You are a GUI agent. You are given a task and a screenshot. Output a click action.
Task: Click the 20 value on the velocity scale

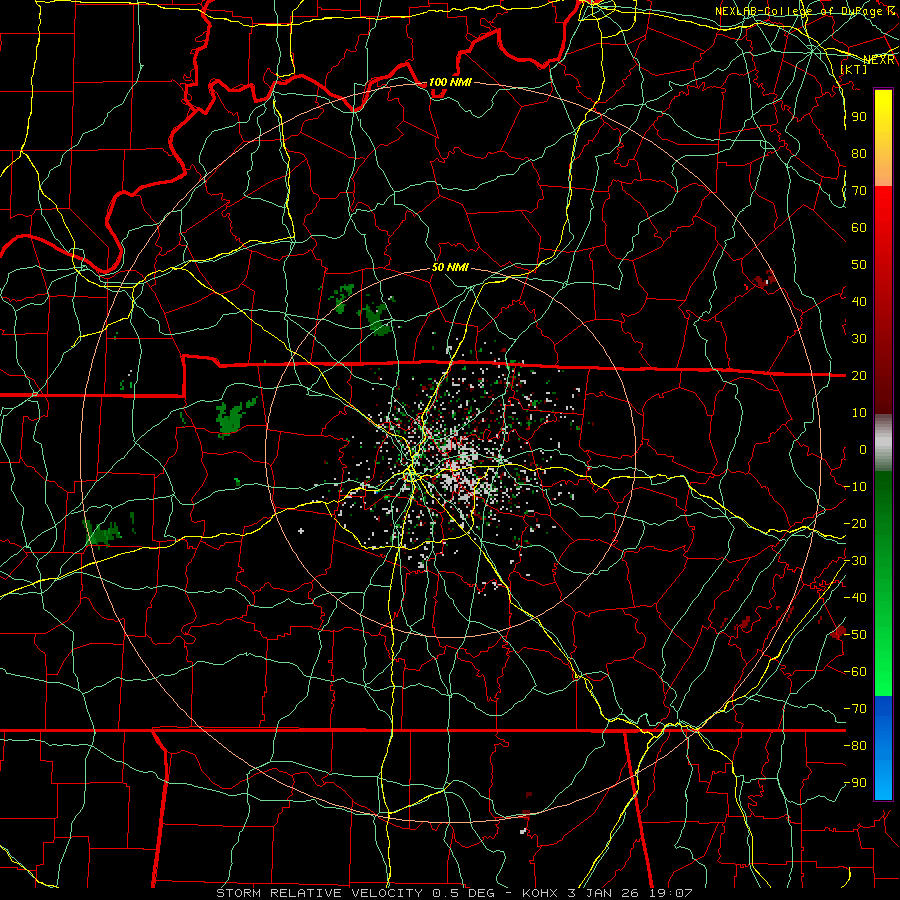(859, 375)
